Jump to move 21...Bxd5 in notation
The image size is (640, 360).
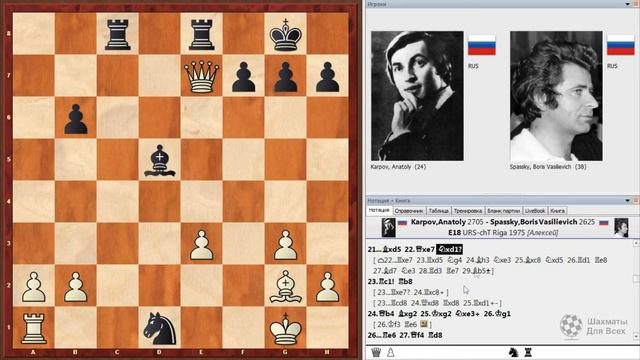(x=384, y=249)
